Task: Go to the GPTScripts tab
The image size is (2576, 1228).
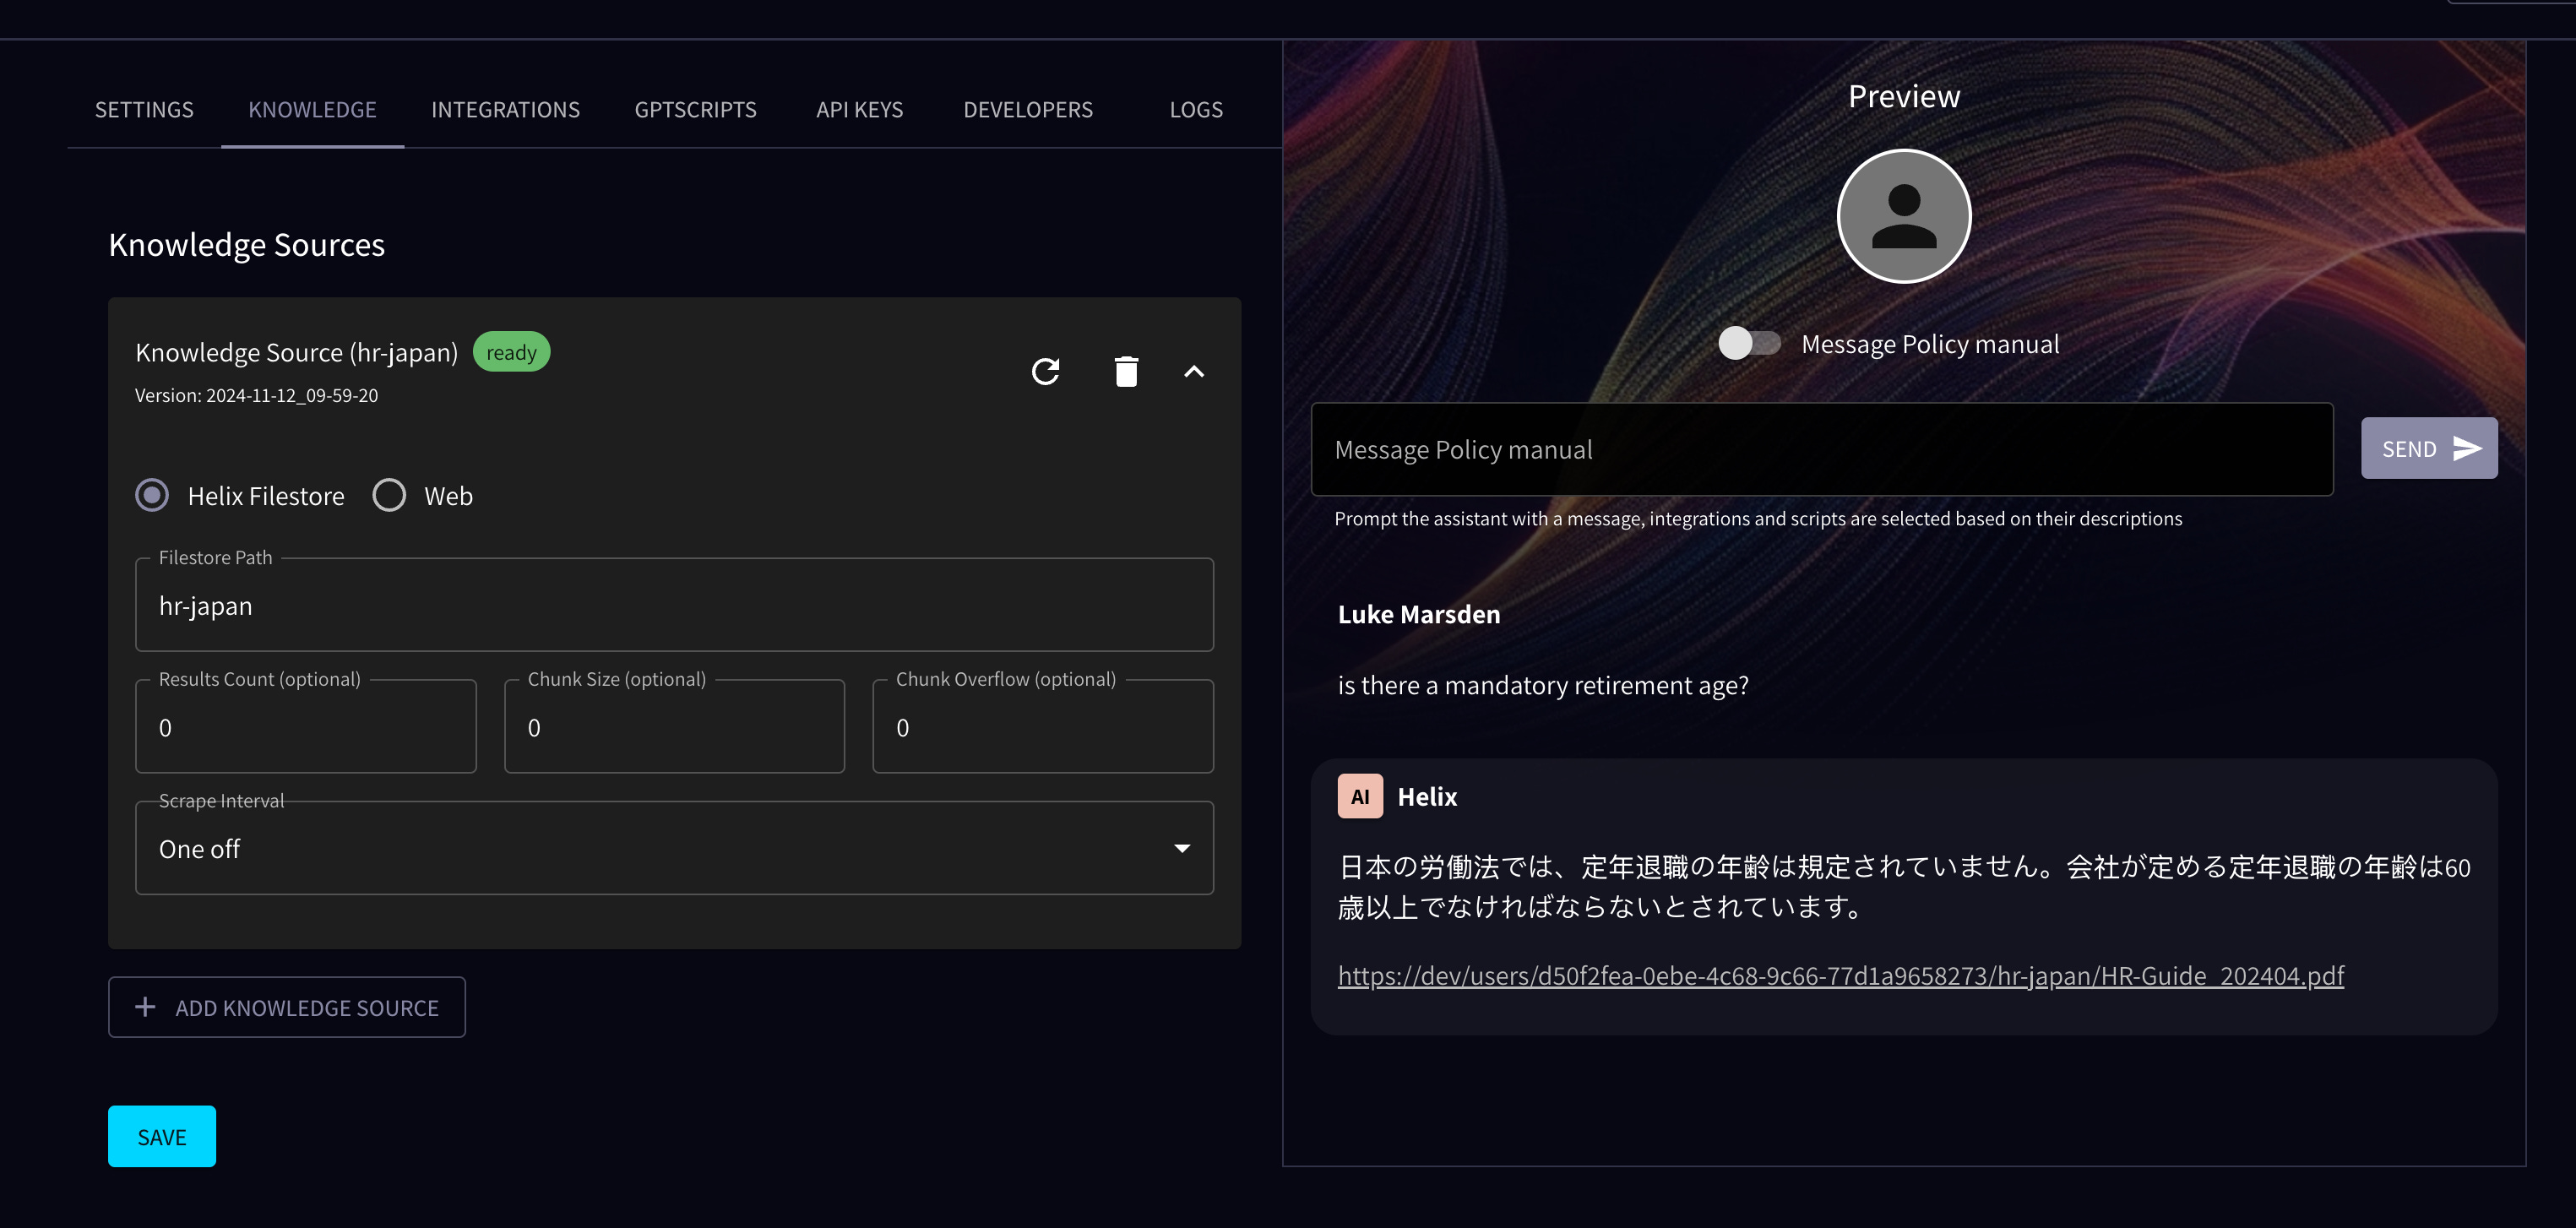Action: pos(695,110)
